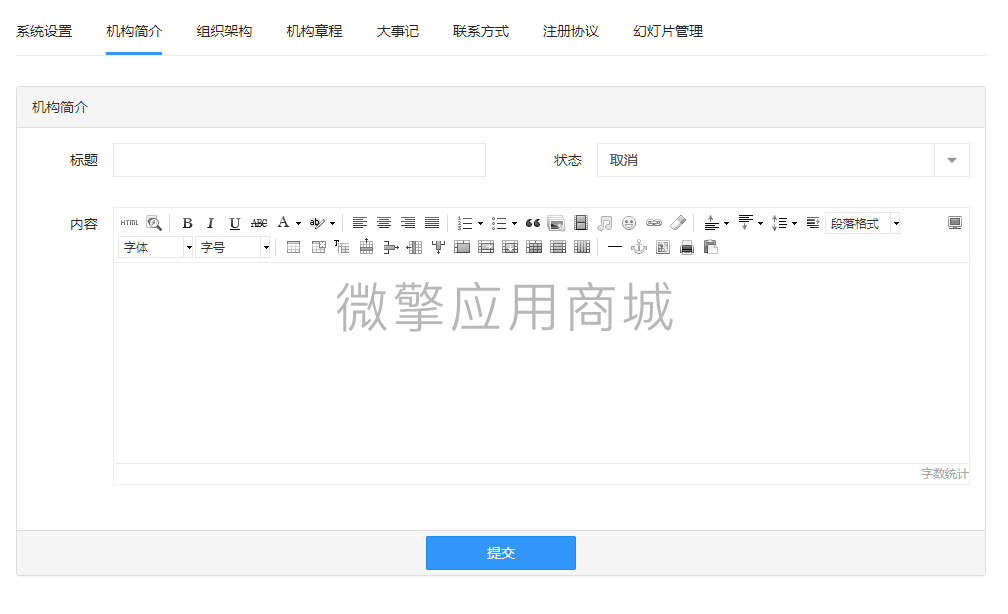
Task: Open bullet list style dropdown arrow
Action: click(514, 224)
